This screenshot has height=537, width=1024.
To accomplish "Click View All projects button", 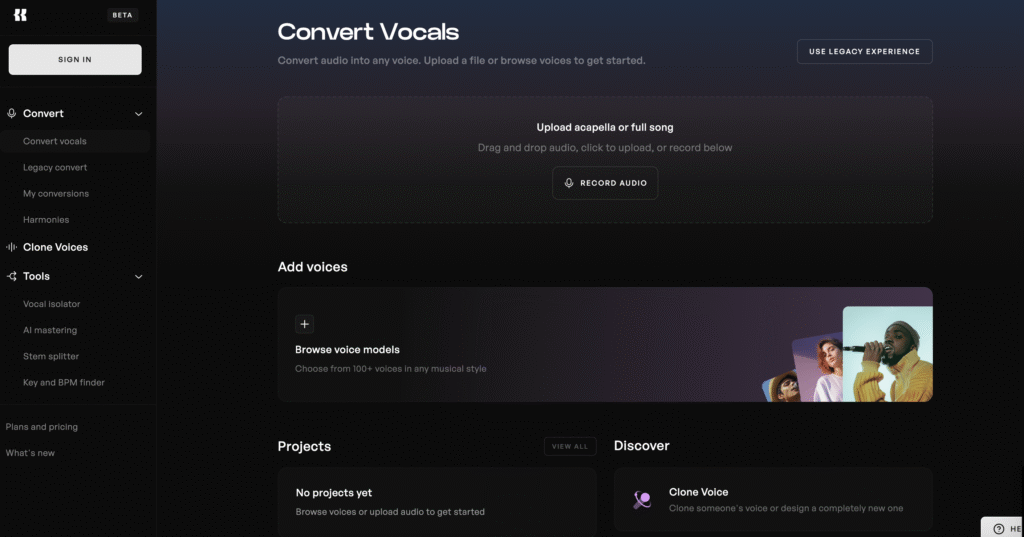I will pos(570,446).
